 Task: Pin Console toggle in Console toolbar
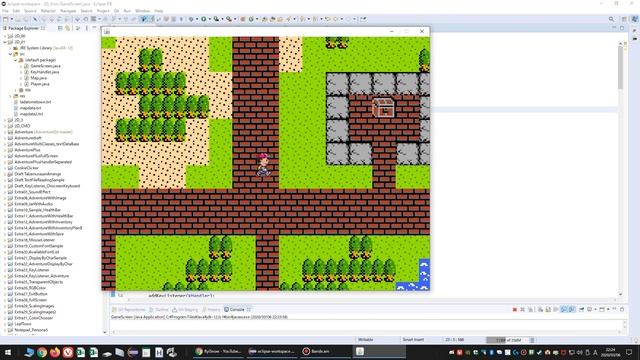click(581, 309)
